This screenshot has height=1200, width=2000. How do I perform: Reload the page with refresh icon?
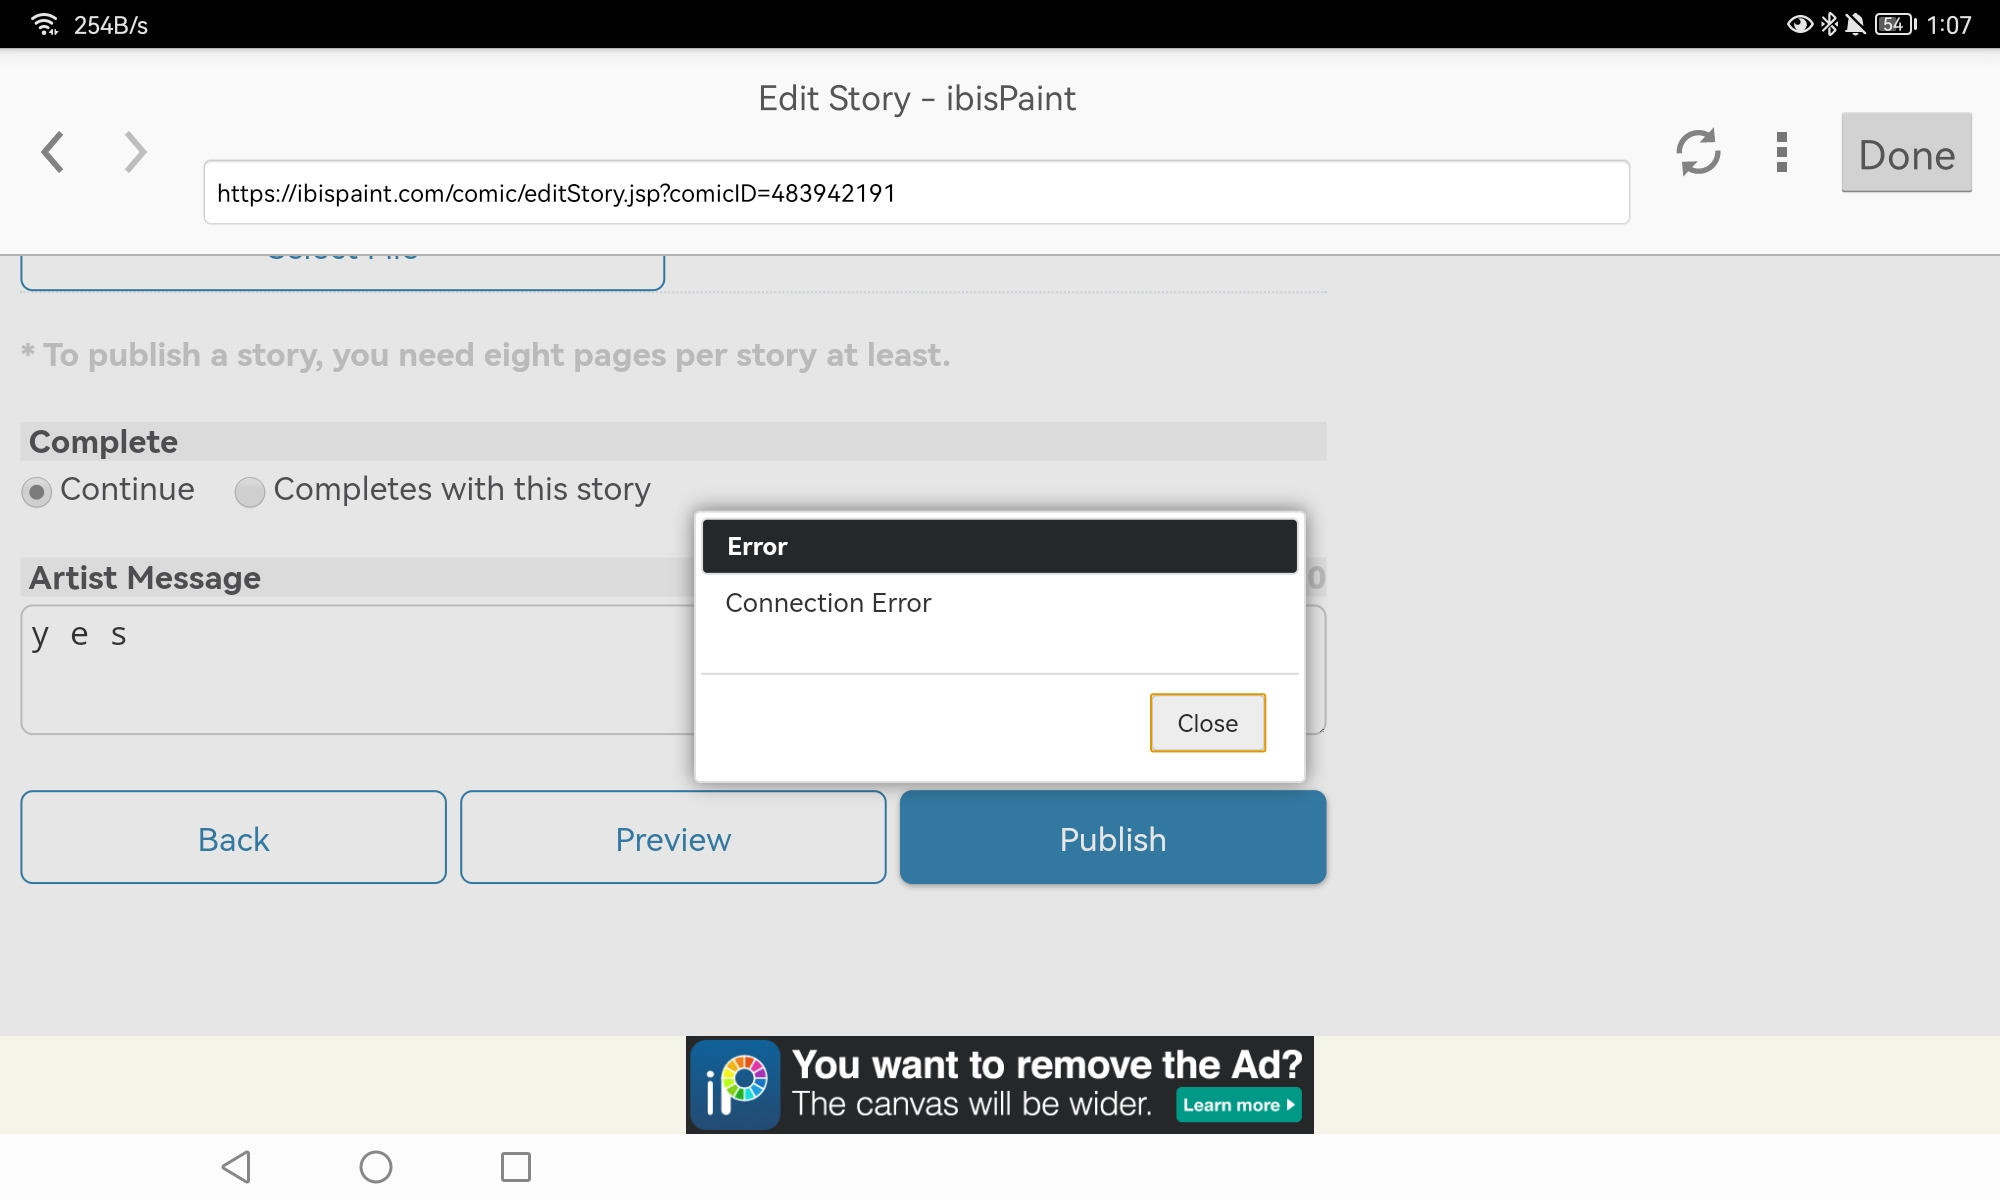coord(1698,152)
